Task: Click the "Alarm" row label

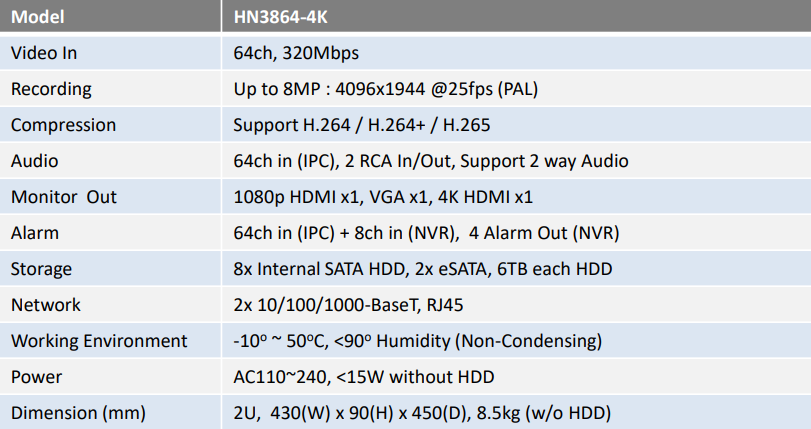Action: click(35, 233)
